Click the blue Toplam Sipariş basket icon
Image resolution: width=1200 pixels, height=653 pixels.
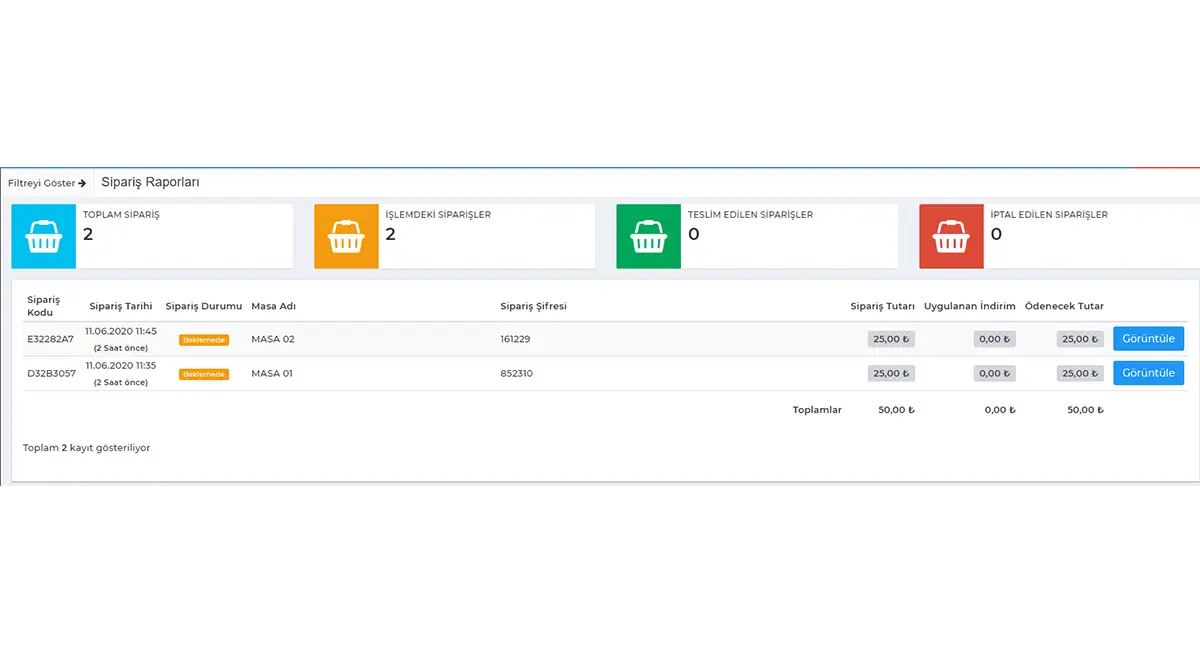click(x=44, y=237)
